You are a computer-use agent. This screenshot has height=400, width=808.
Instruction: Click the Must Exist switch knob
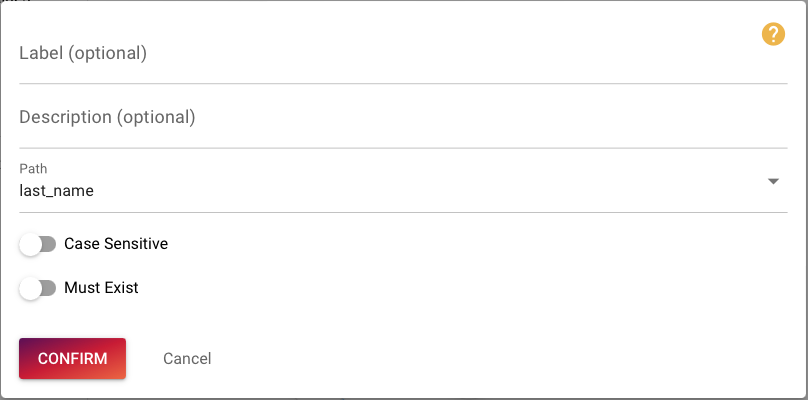point(30,289)
